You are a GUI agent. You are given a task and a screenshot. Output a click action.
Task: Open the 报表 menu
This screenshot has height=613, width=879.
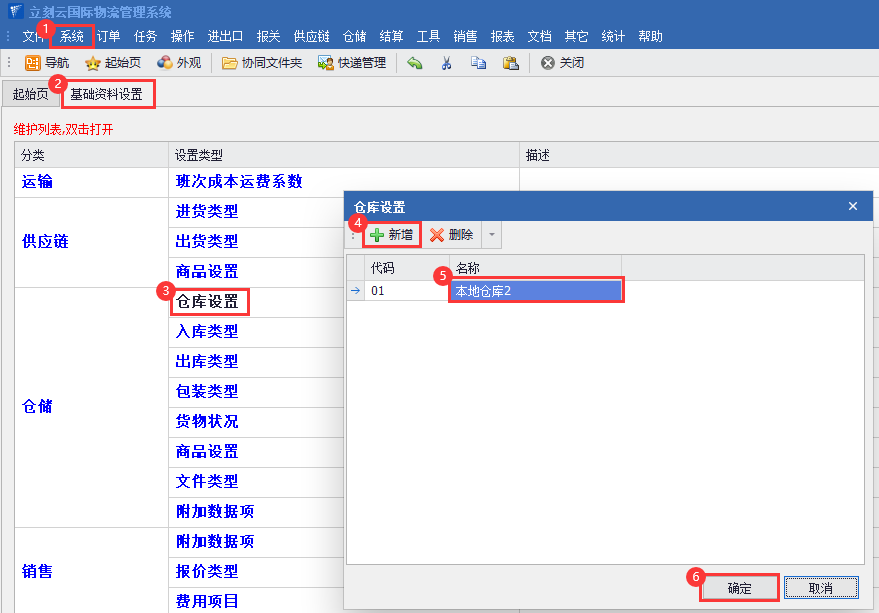tap(502, 36)
